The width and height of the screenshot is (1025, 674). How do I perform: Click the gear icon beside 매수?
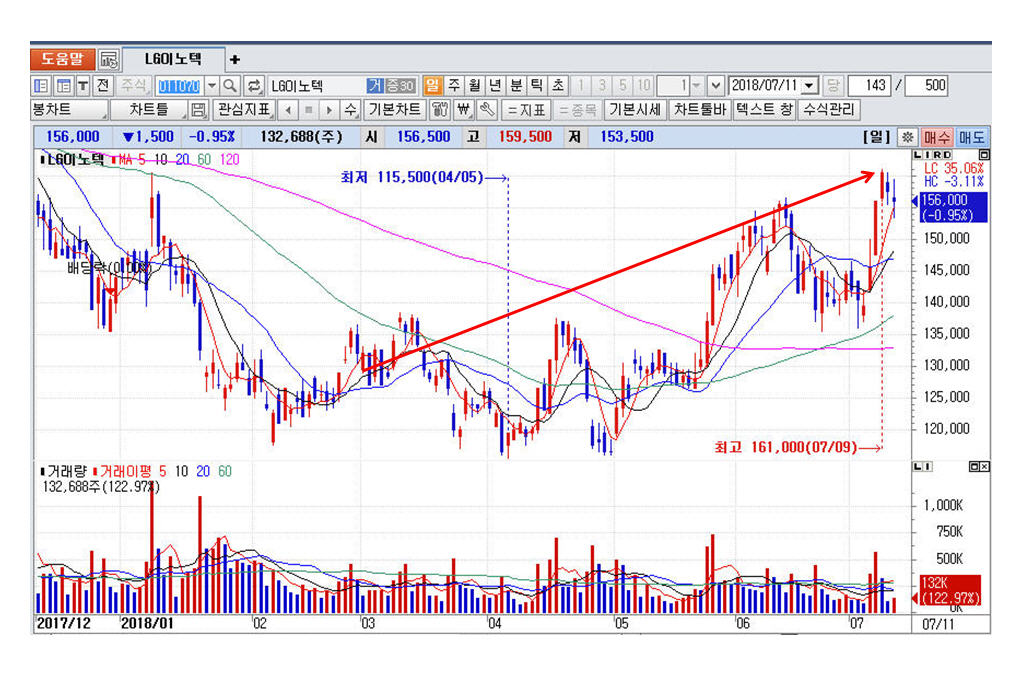coord(907,137)
